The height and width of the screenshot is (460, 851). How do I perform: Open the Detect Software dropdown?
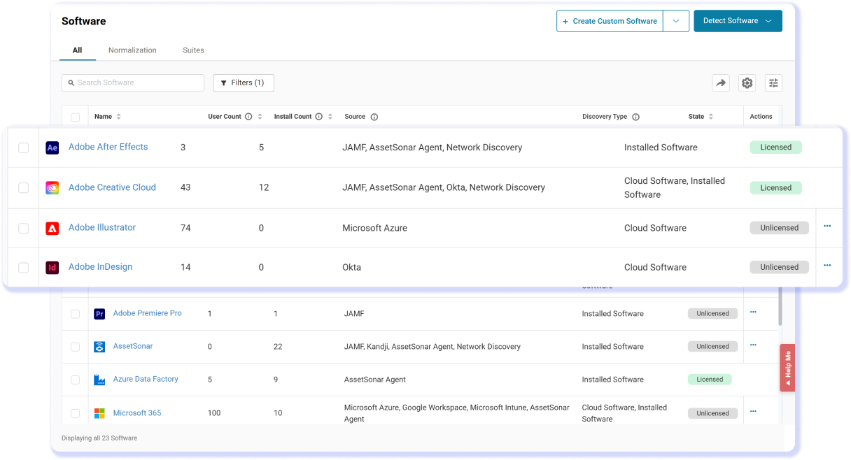coord(738,21)
